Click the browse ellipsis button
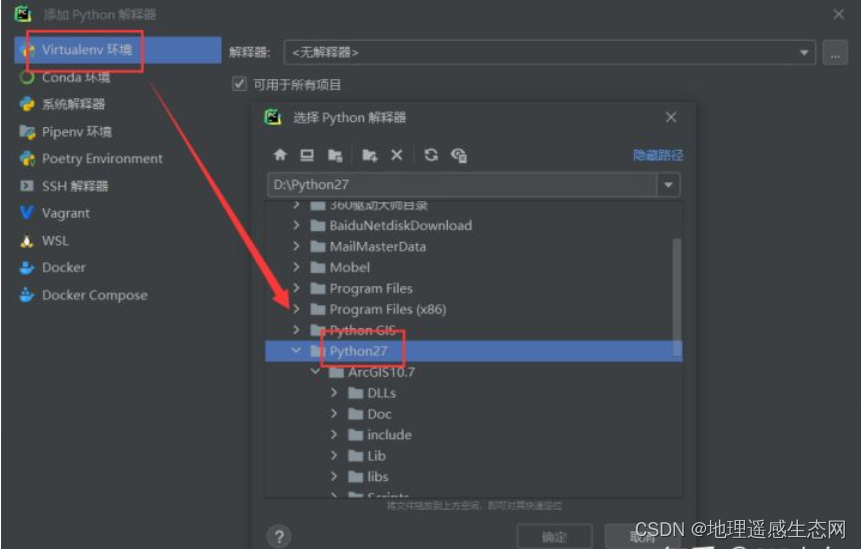This screenshot has width=861, height=549. click(x=835, y=53)
